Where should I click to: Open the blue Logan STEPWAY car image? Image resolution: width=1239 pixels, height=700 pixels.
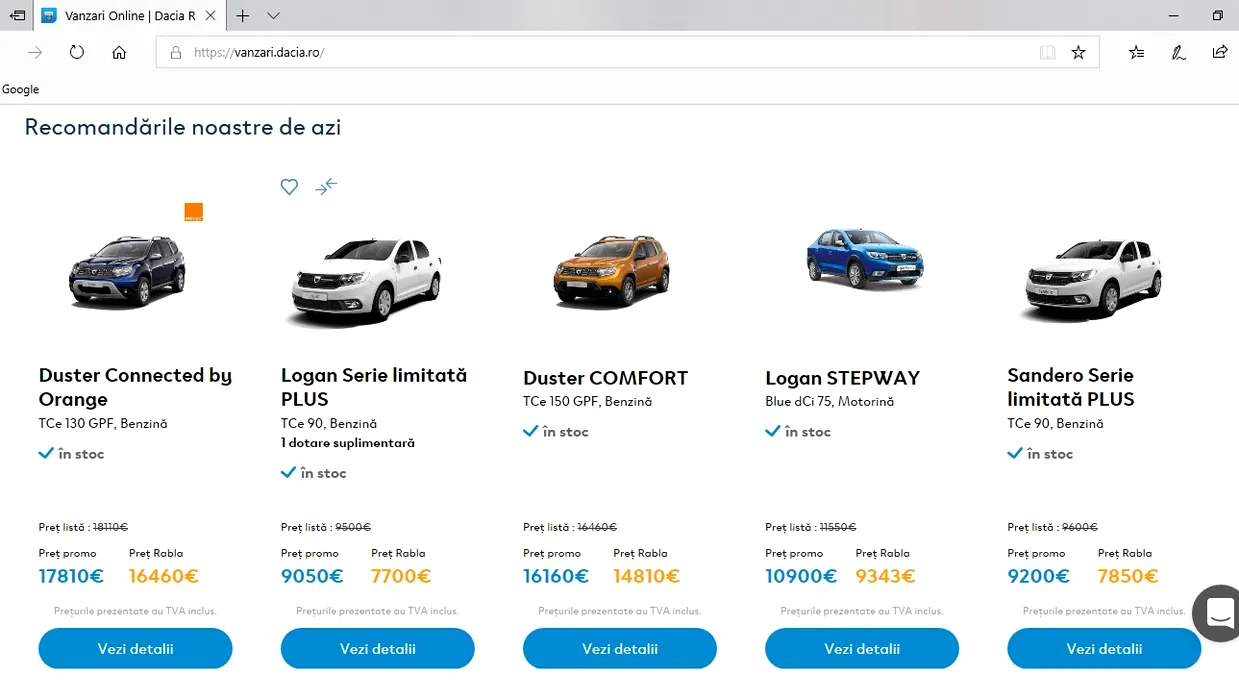coord(866,257)
